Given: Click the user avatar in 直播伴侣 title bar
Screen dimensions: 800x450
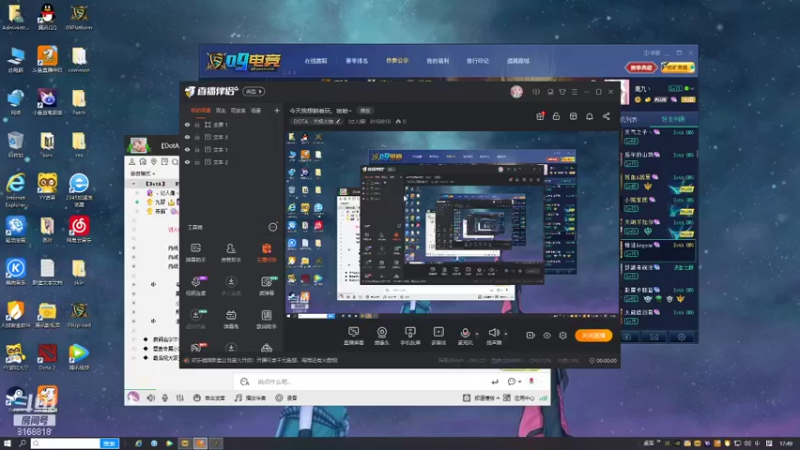Looking at the screenshot, I should click(x=516, y=91).
